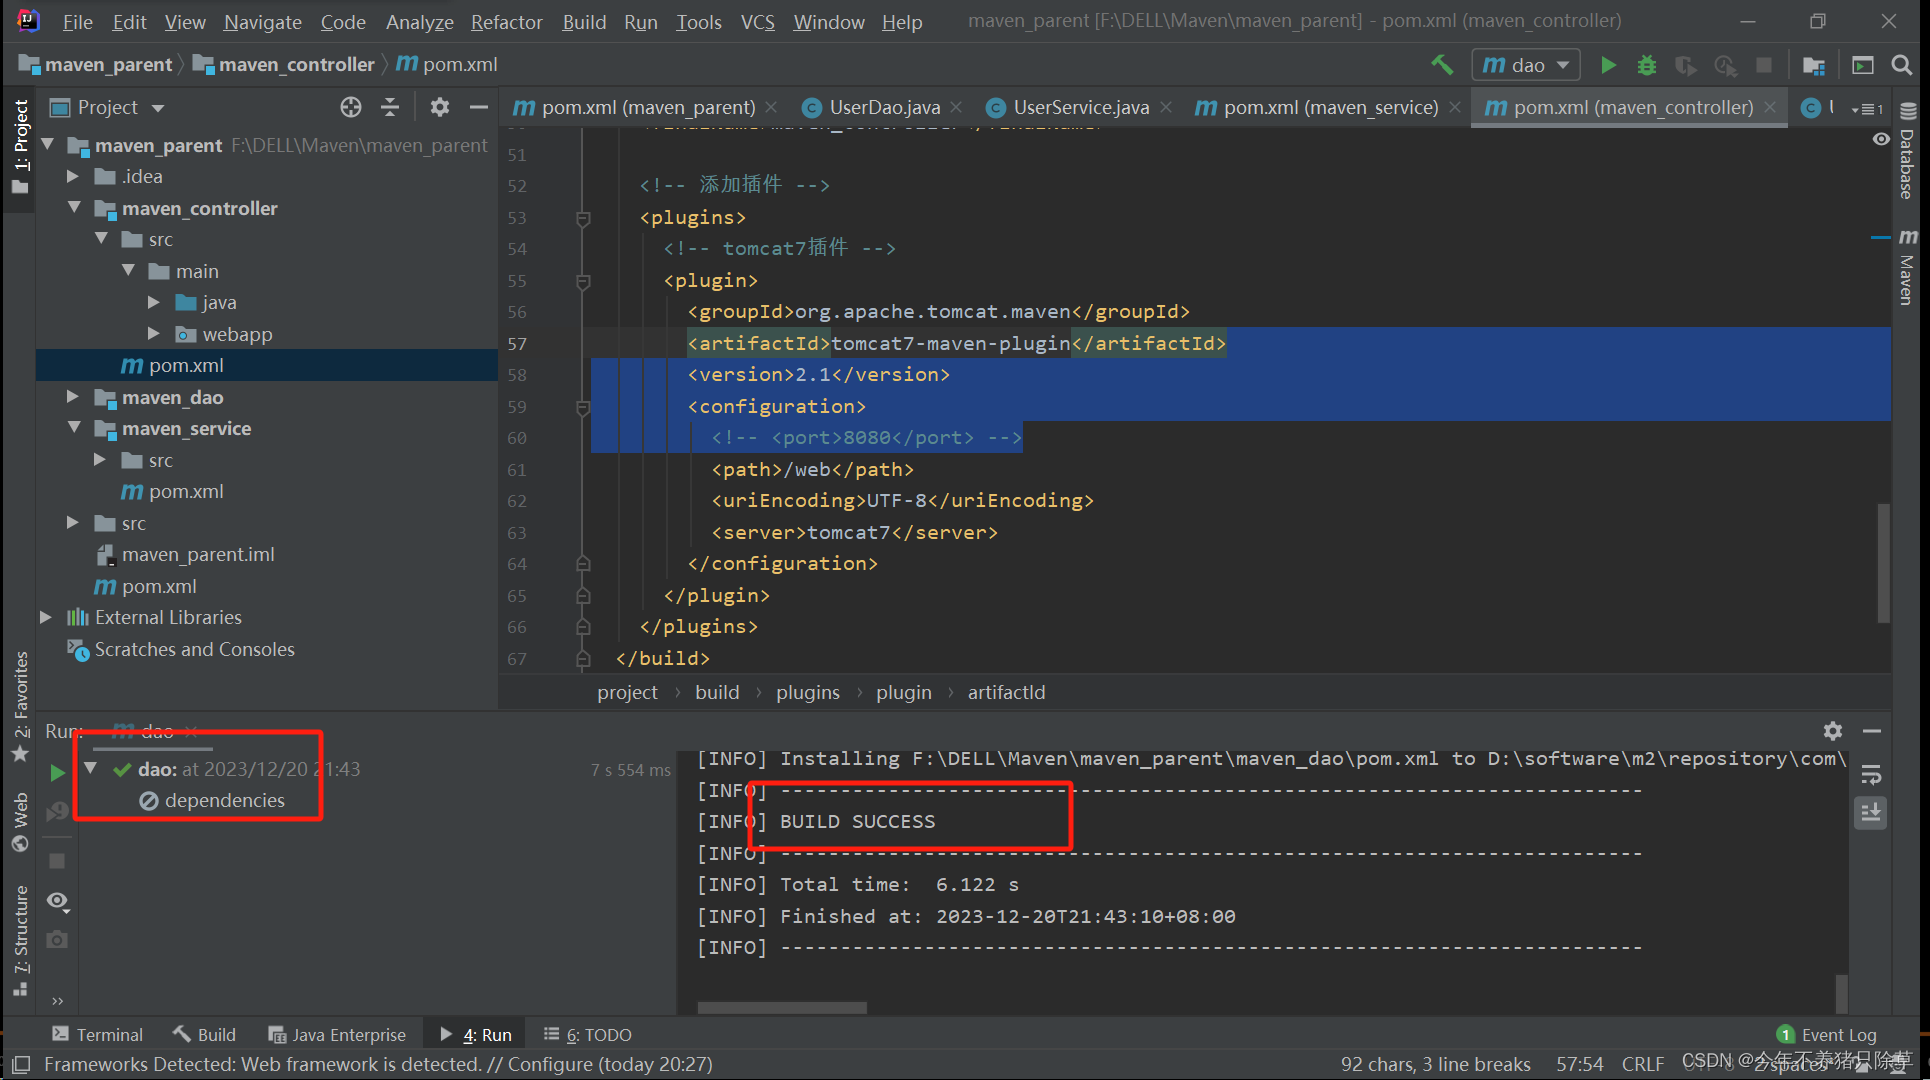Open the Structure side tool window

point(20,940)
